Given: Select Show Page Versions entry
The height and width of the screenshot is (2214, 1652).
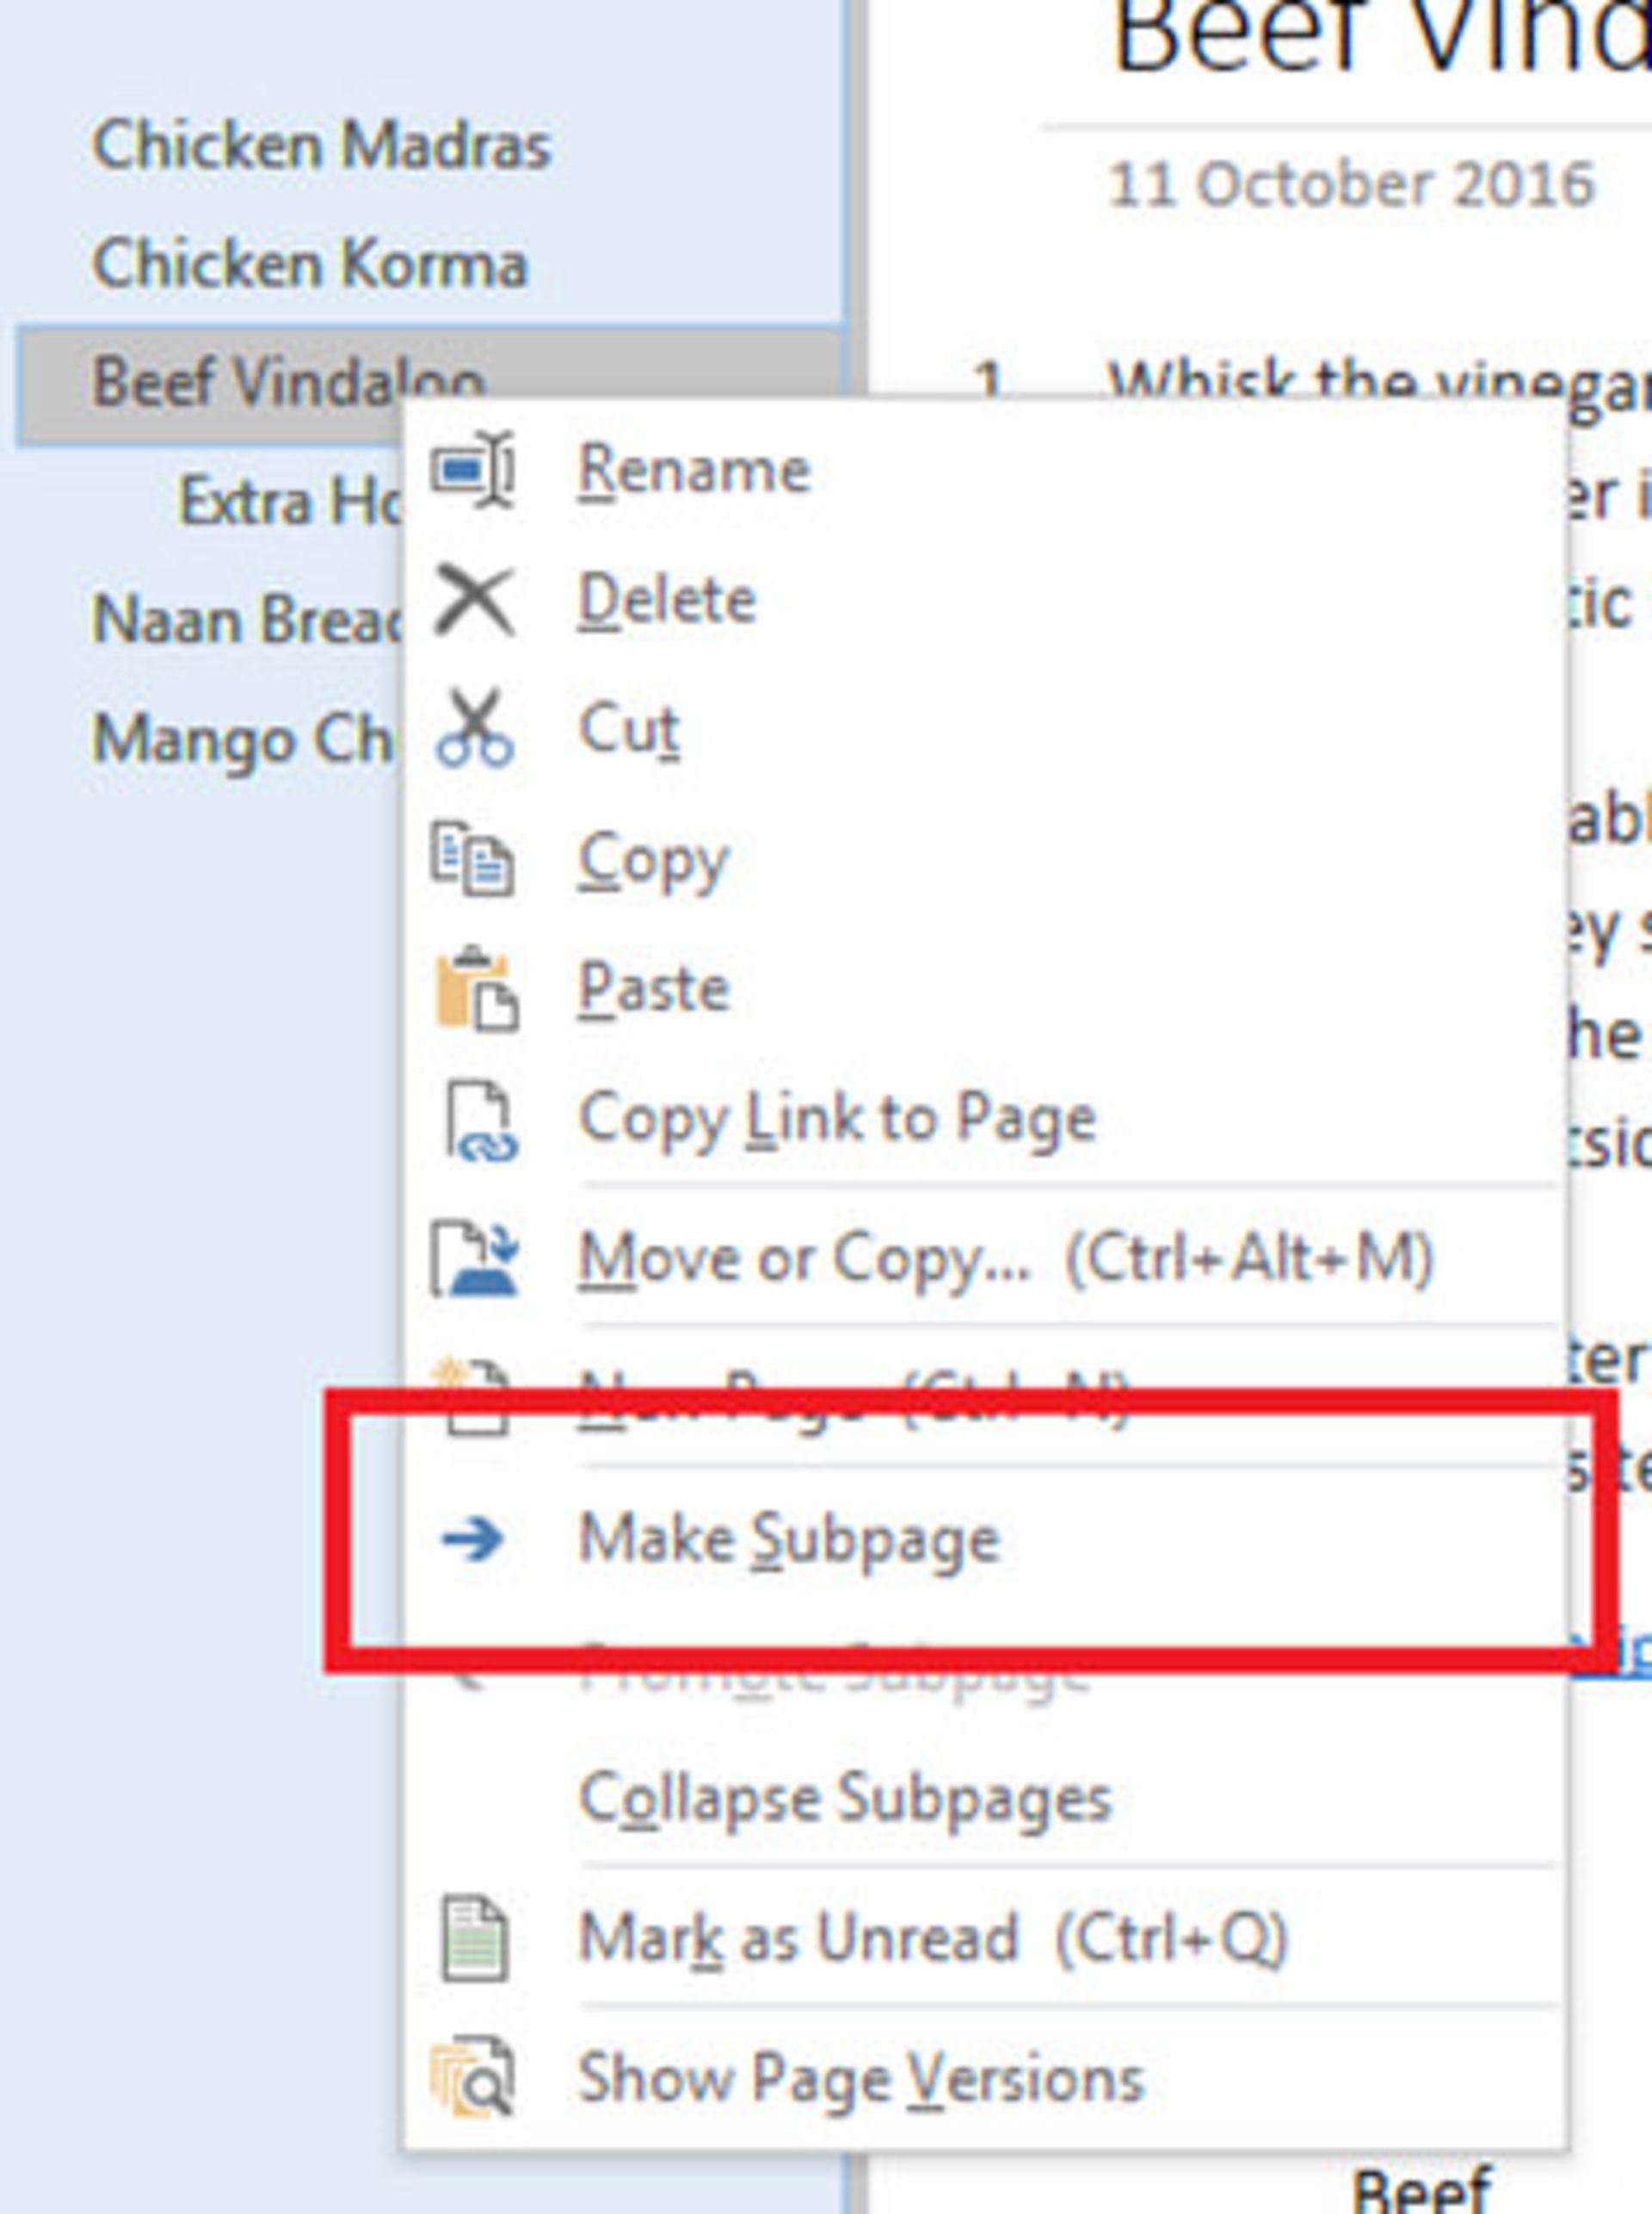Looking at the screenshot, I should (860, 2080).
